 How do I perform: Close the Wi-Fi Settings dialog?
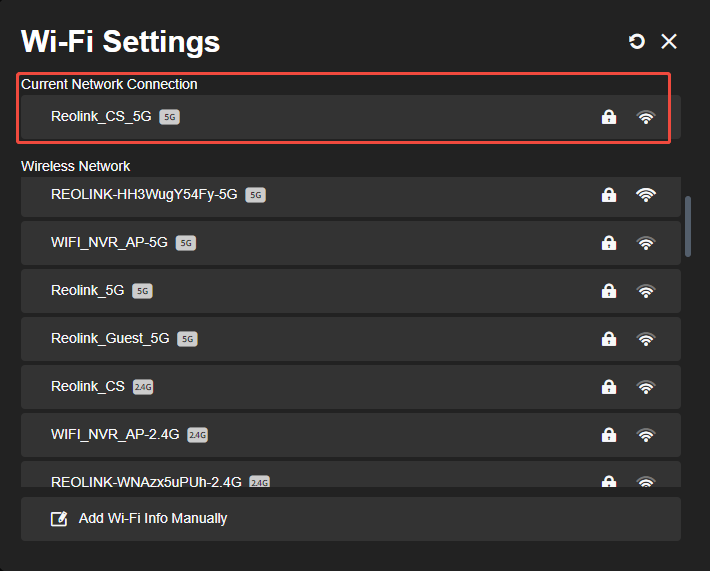coord(669,41)
